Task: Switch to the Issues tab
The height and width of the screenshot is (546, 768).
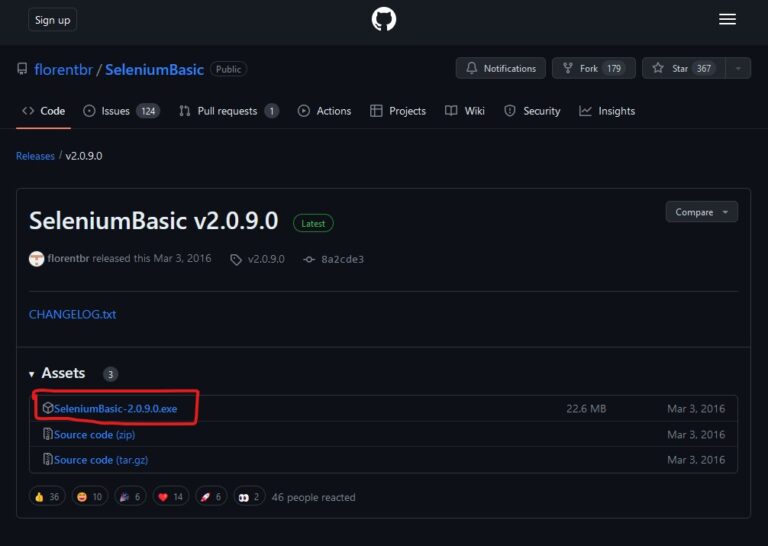Action: click(x=114, y=111)
